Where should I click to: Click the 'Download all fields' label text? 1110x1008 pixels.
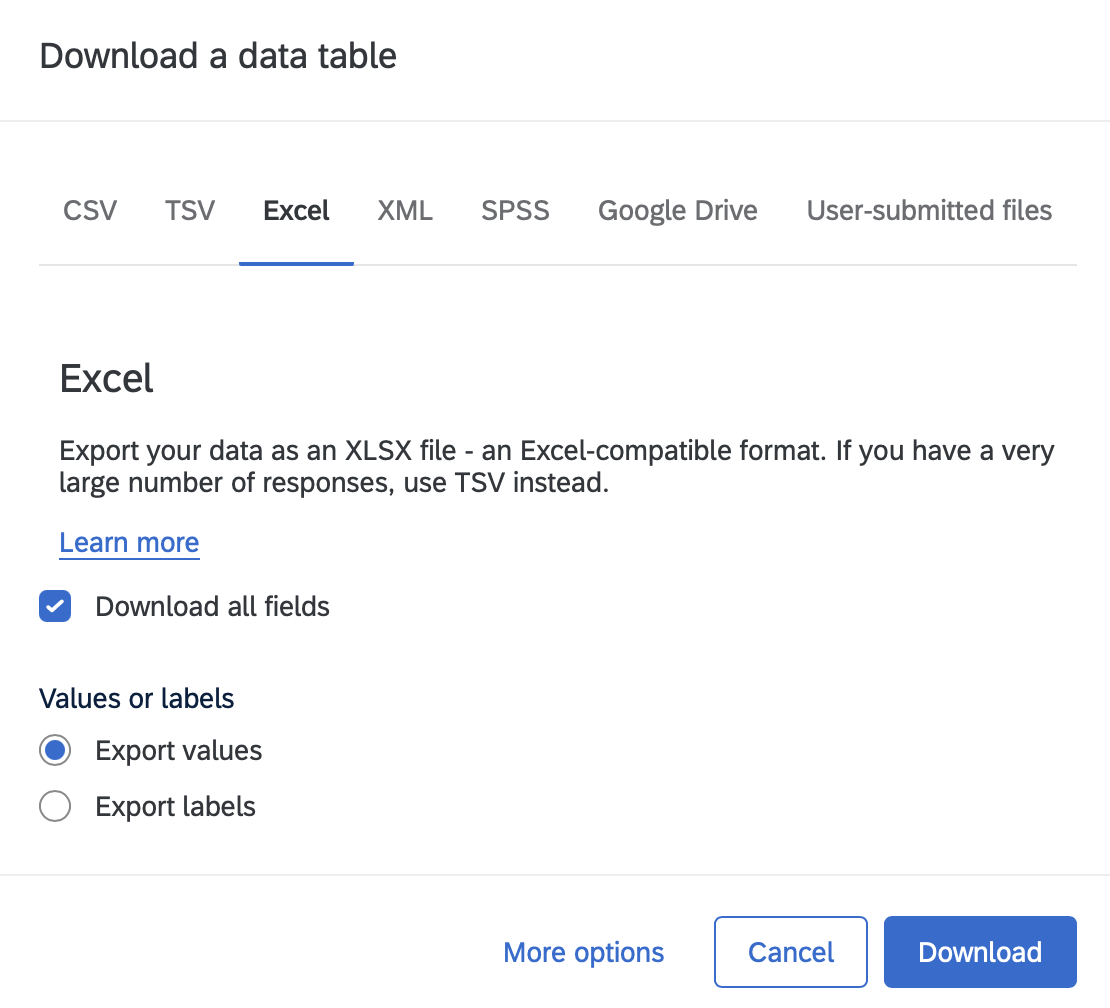coord(212,606)
